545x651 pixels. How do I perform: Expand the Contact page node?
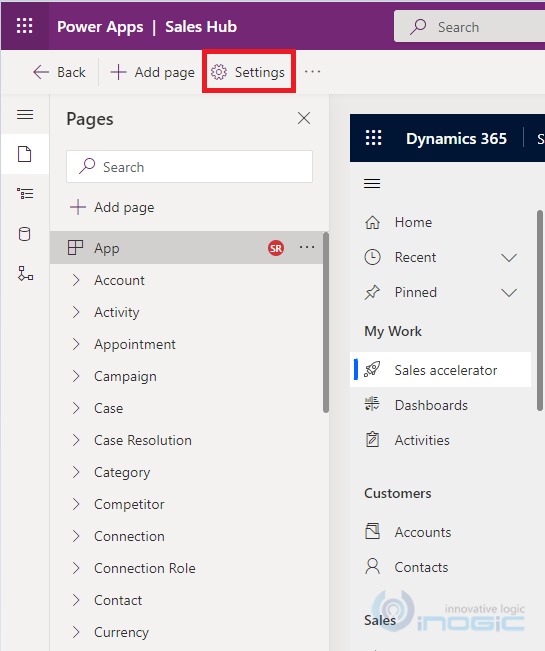click(76, 600)
